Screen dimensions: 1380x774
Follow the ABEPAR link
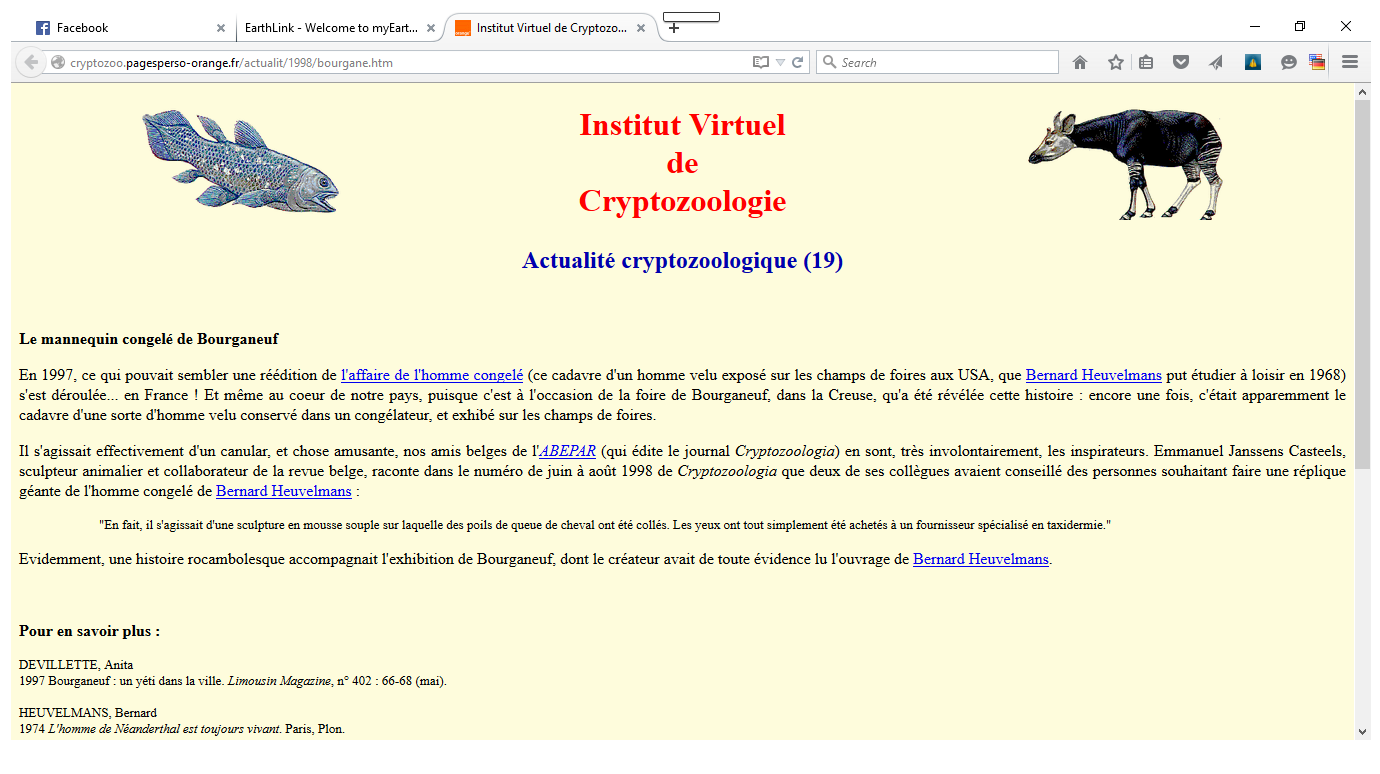[568, 451]
